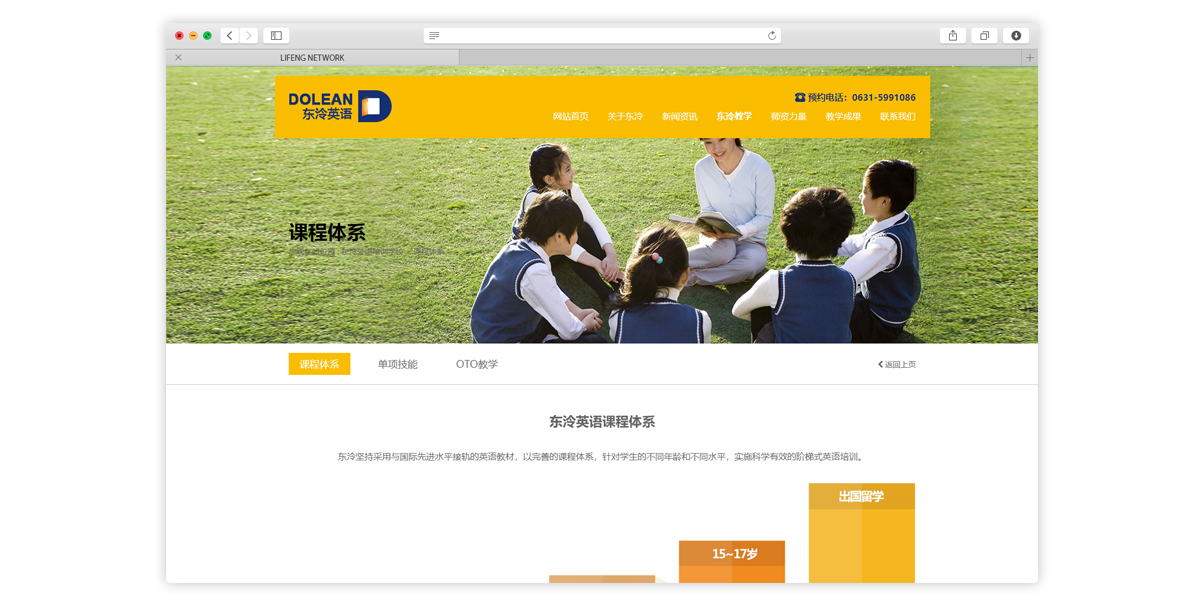Close the LIFENG NETWORK tab
Image resolution: width=1189 pixels, height=606 pixels.
click(x=178, y=58)
